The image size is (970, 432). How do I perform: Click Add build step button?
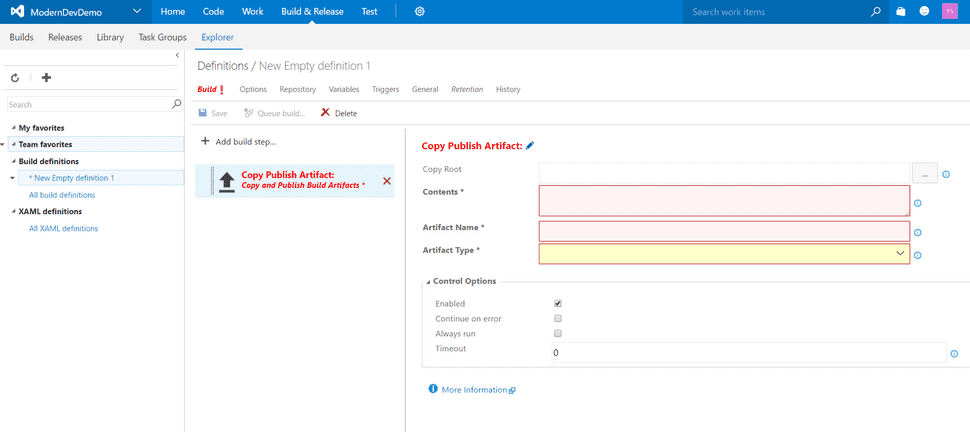pyautogui.click(x=238, y=142)
